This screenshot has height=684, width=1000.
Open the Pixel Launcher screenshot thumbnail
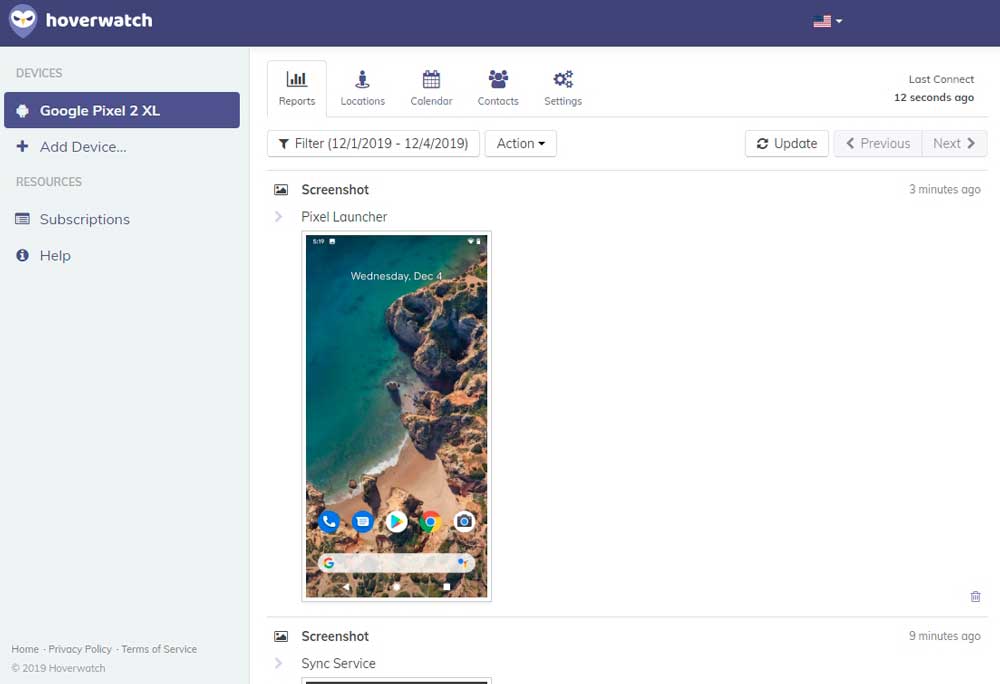click(397, 416)
